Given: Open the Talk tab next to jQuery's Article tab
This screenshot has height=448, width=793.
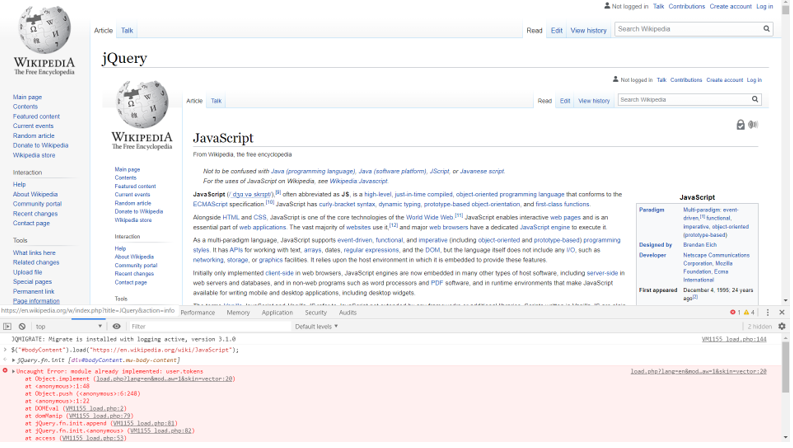Looking at the screenshot, I should (127, 31).
